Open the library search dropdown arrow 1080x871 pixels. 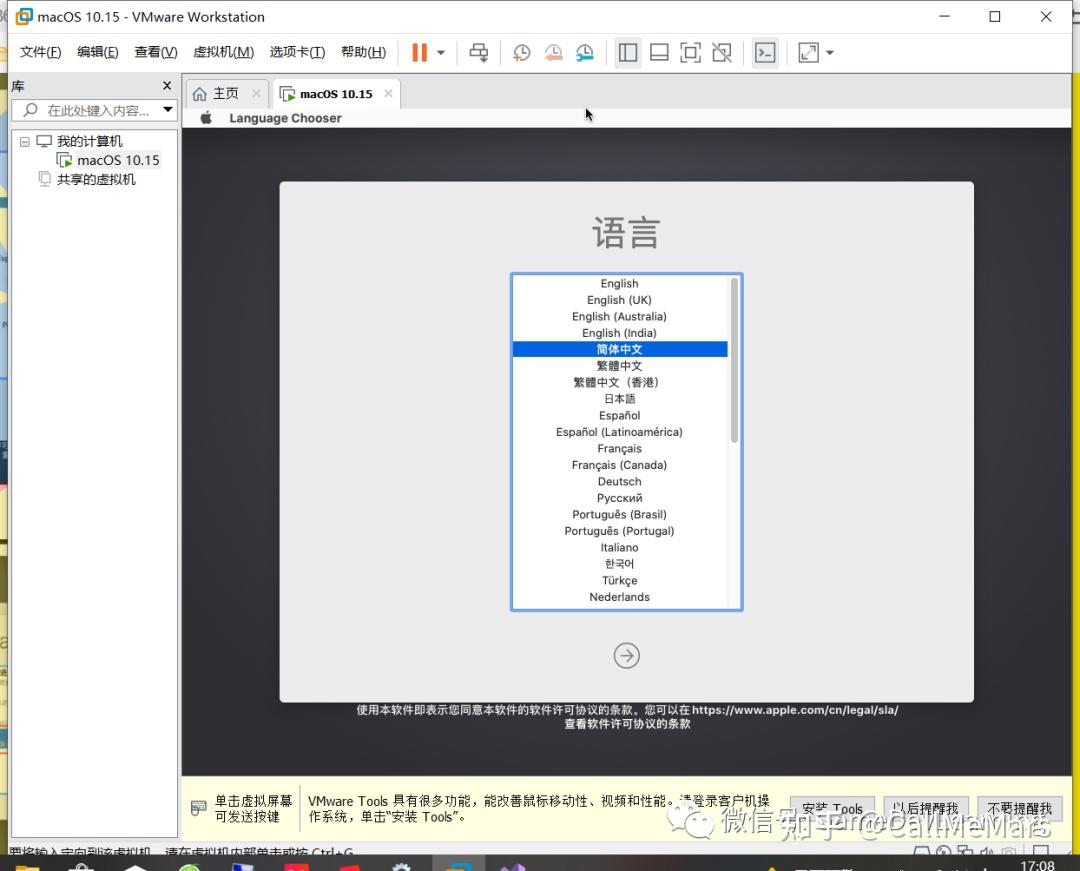168,109
